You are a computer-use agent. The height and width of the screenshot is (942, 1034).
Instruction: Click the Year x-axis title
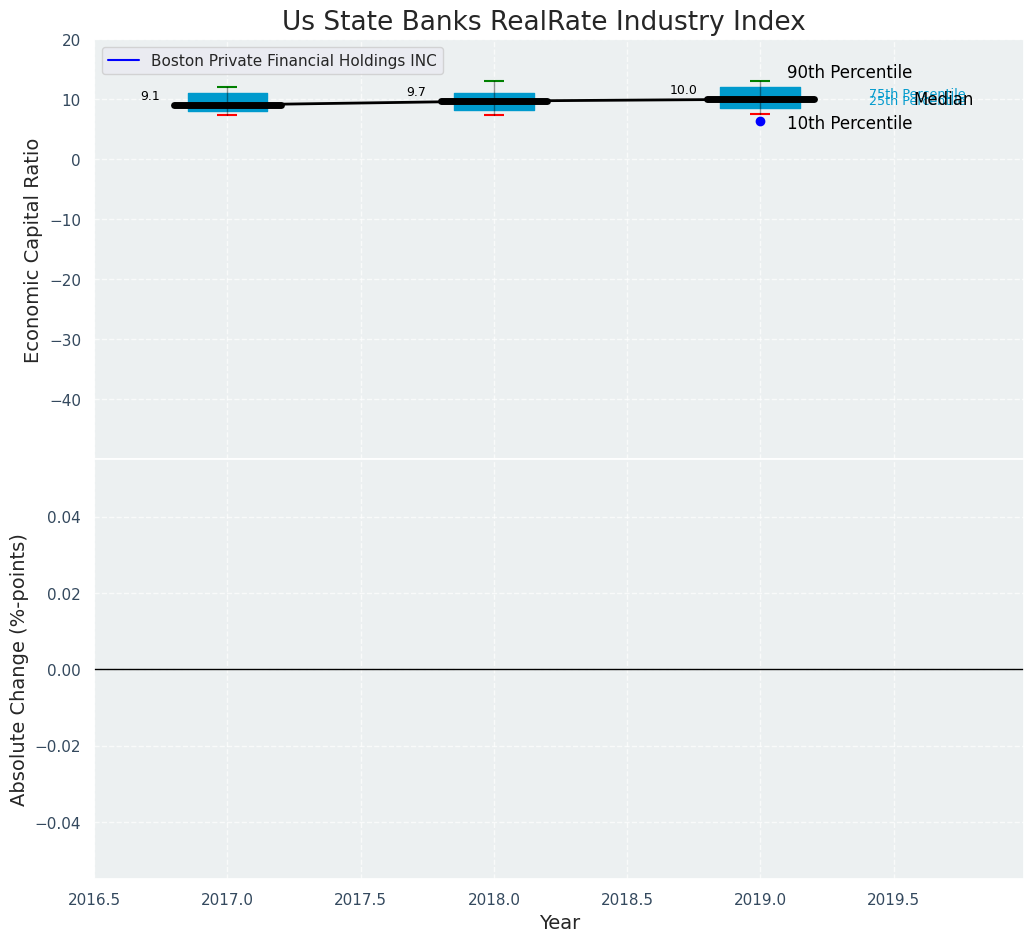click(559, 923)
